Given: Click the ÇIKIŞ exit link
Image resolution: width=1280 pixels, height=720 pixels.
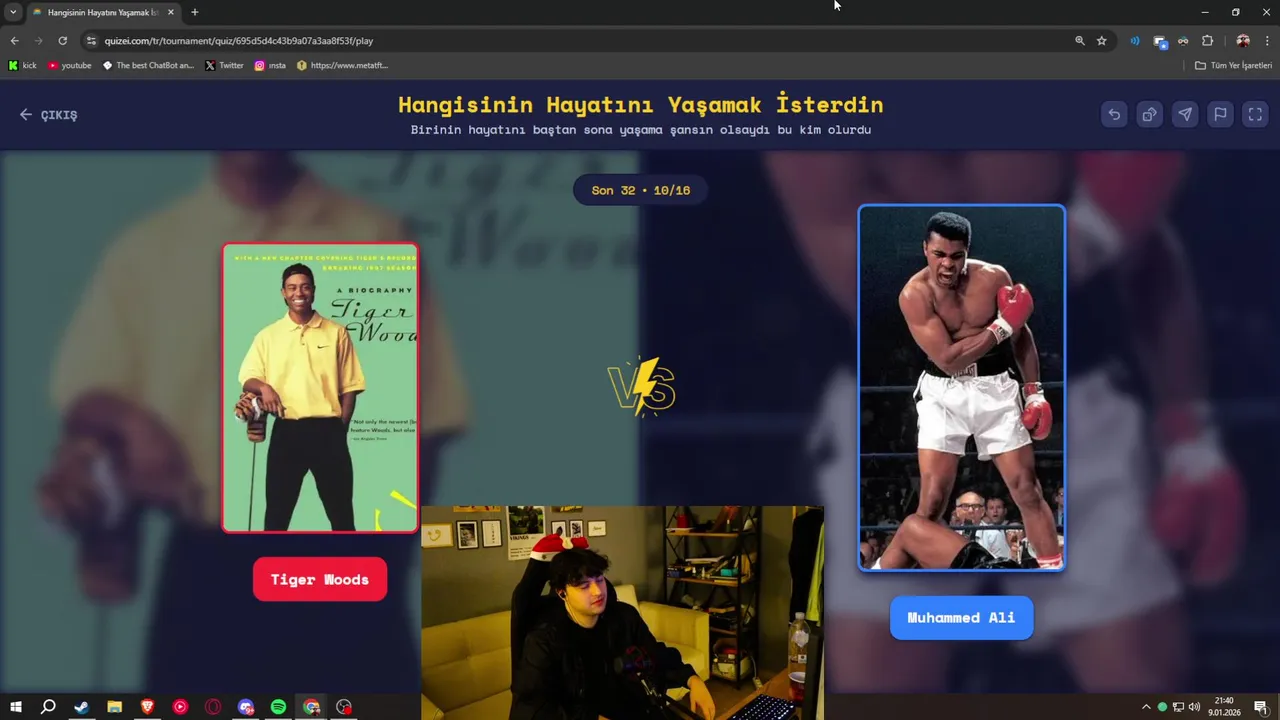Looking at the screenshot, I should pyautogui.click(x=48, y=115).
